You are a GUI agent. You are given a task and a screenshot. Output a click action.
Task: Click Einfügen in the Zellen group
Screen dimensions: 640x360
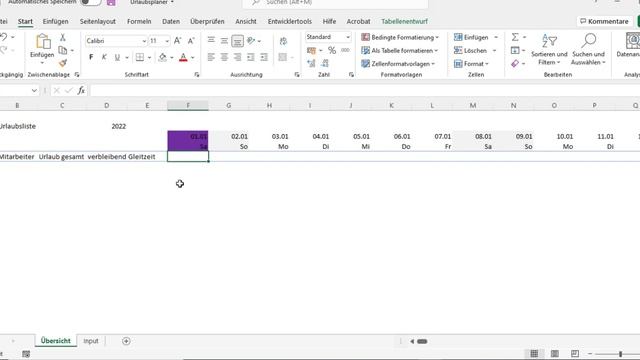tap(471, 37)
